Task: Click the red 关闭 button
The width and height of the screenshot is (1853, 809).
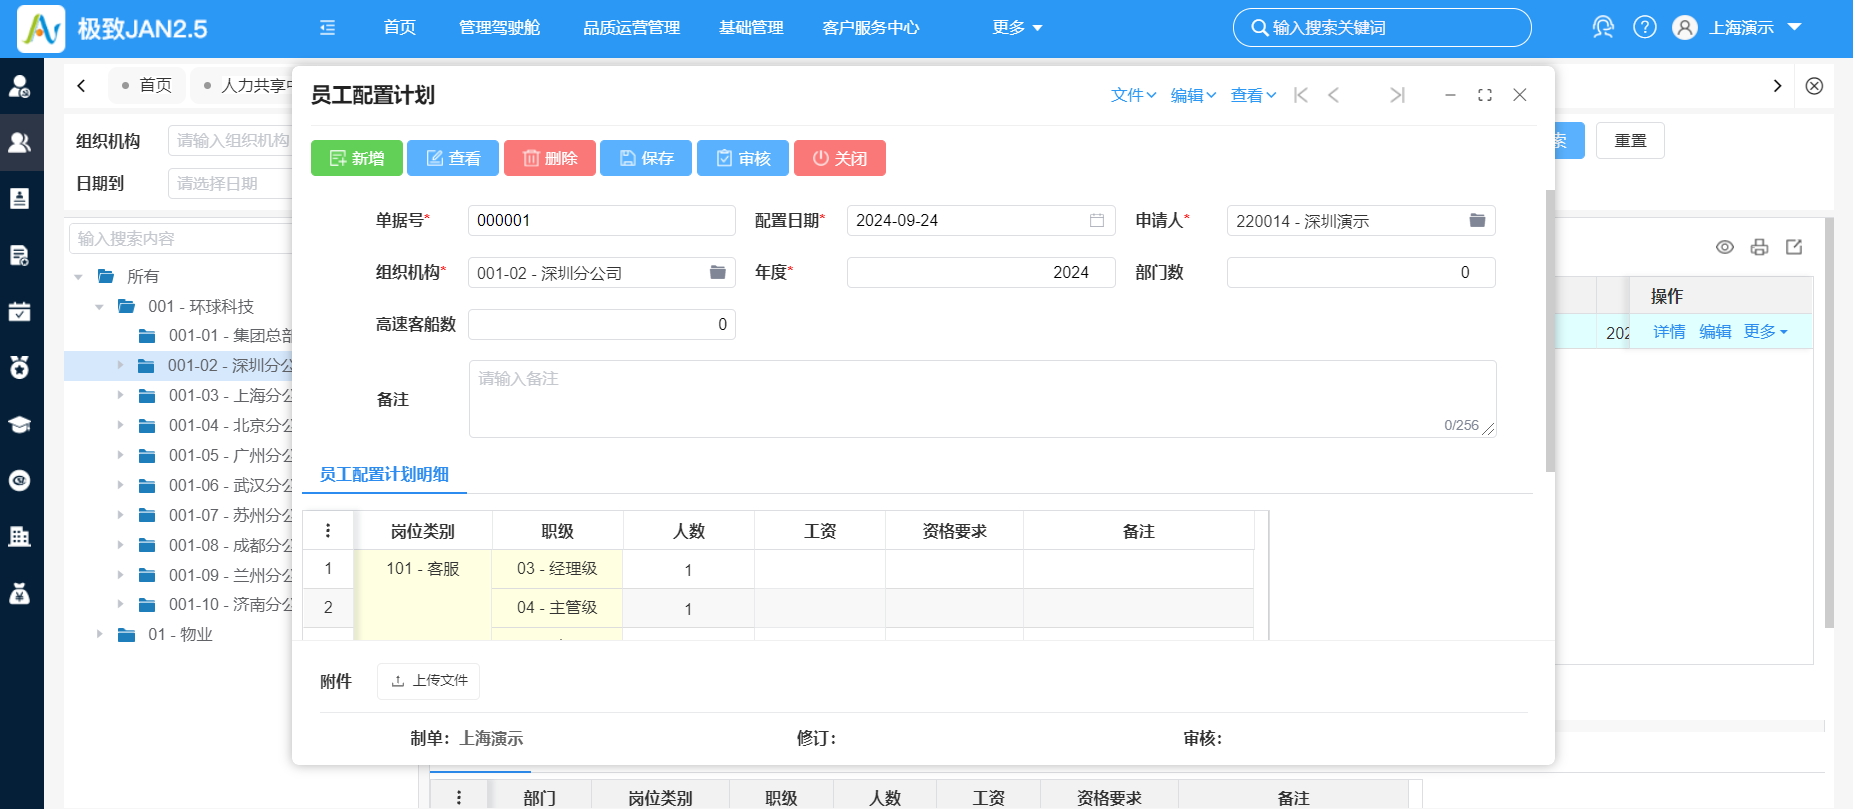Action: pos(840,158)
